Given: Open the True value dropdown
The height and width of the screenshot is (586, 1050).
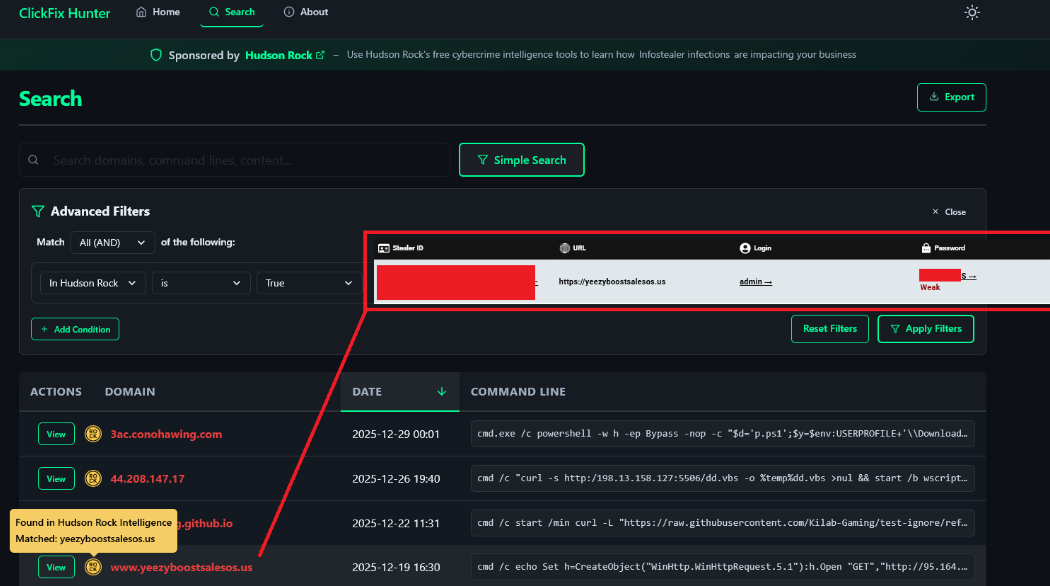Looking at the screenshot, I should point(308,283).
